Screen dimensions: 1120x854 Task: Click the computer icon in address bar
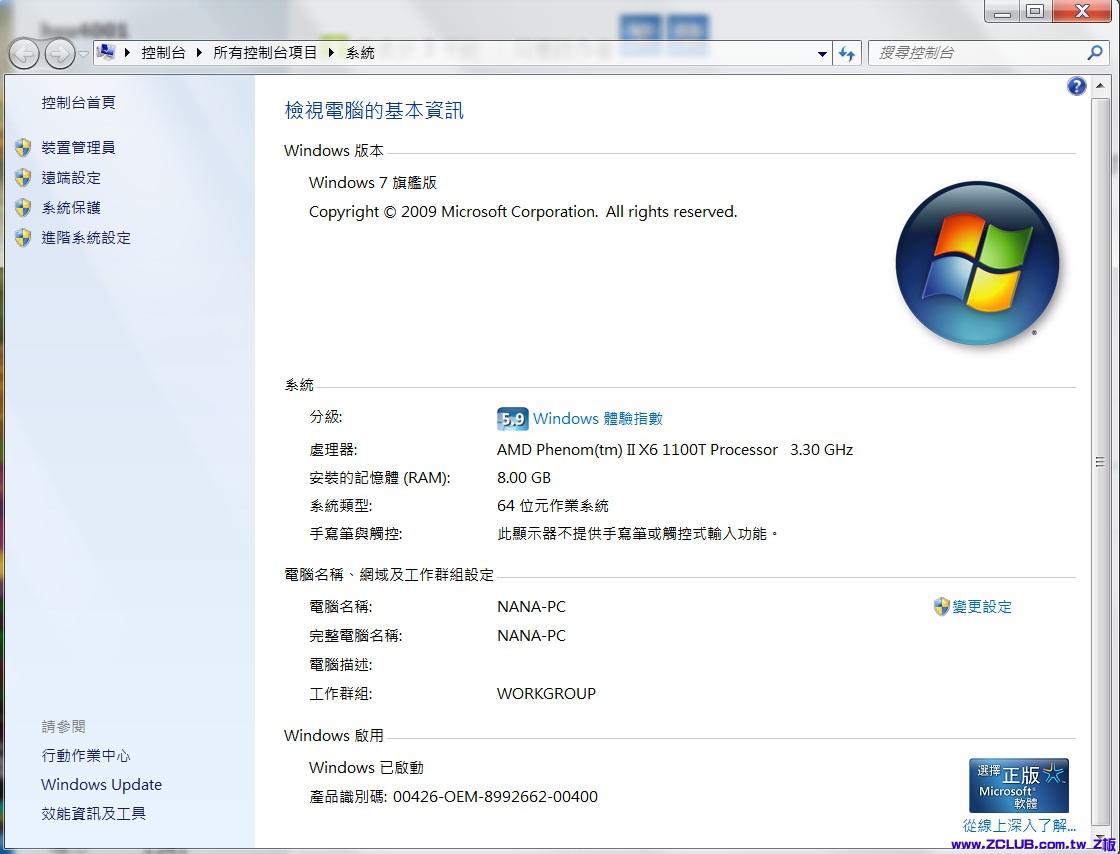point(106,52)
